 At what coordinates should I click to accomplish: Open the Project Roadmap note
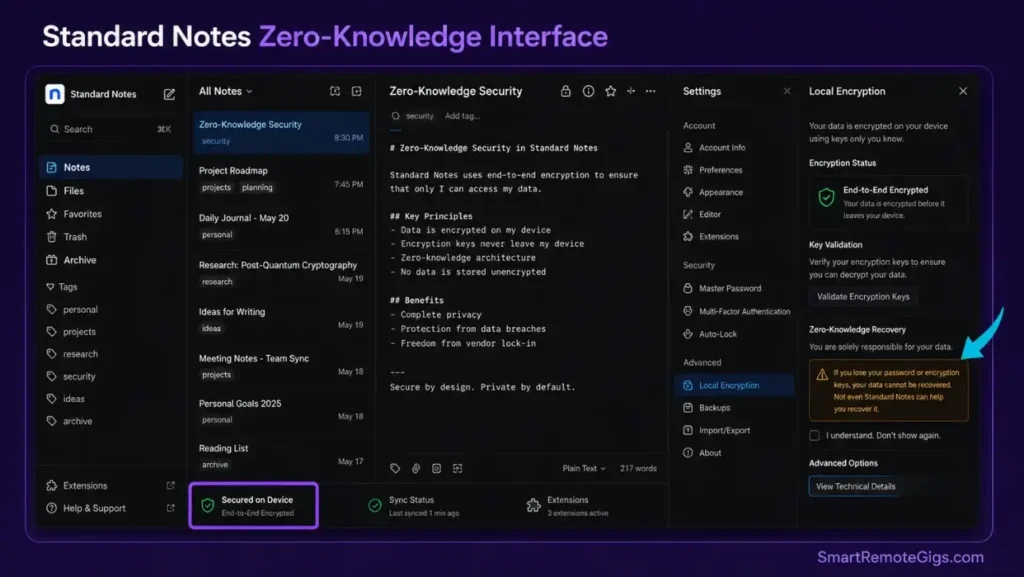[x=281, y=178]
